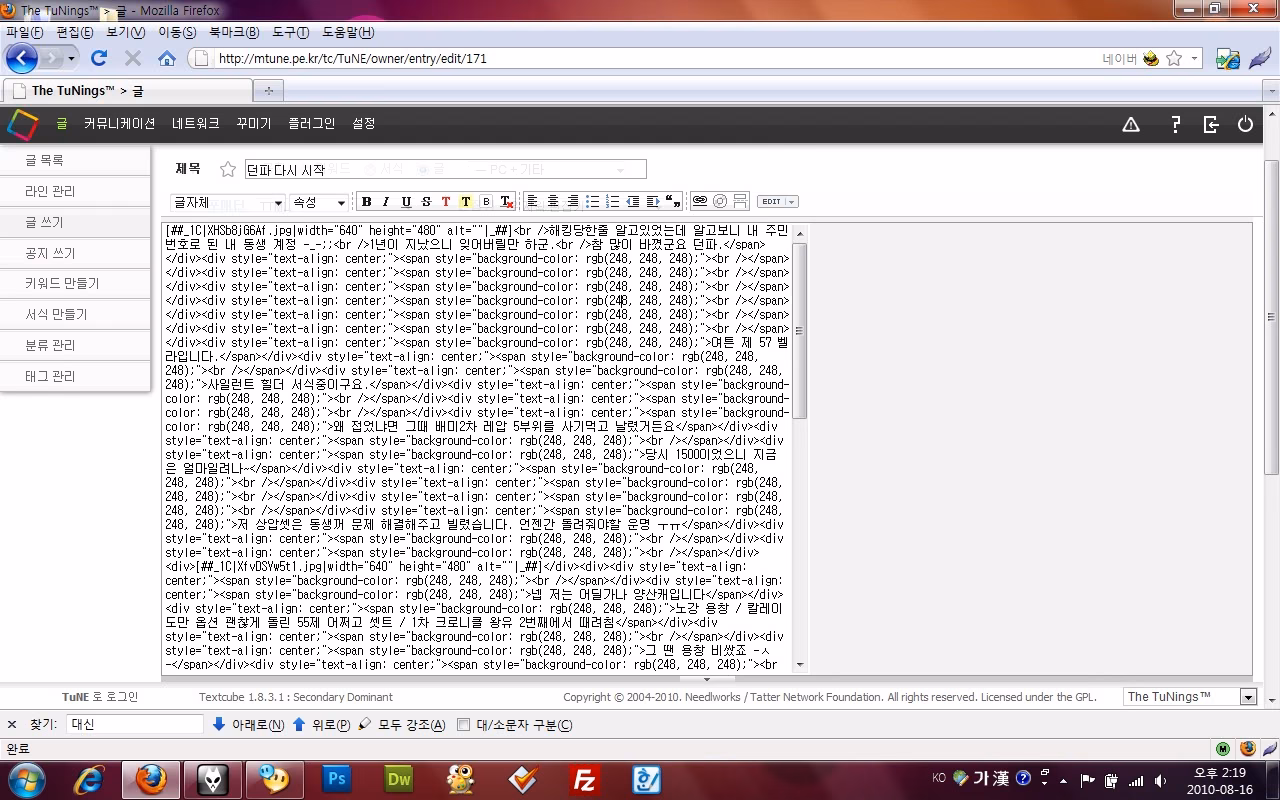
Task: Open the 속성 dropdown
Action: [x=319, y=202]
